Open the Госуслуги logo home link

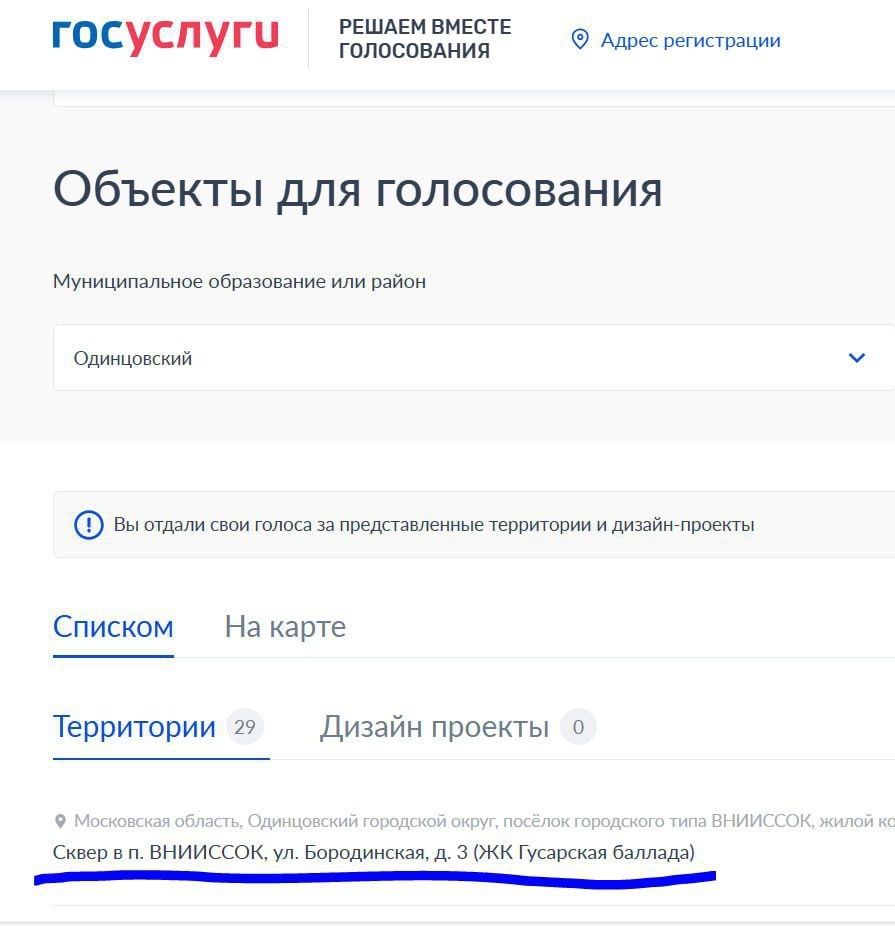(x=165, y=37)
